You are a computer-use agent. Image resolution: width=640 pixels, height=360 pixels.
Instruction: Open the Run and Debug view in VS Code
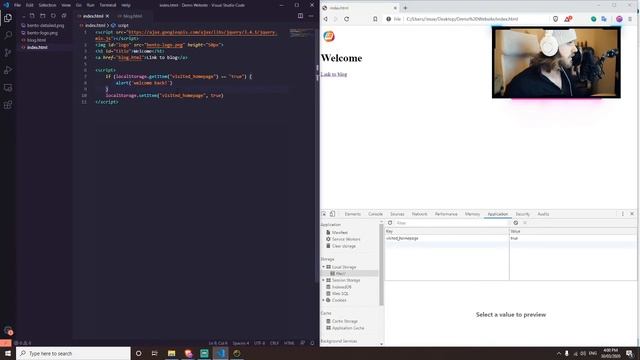point(8,70)
